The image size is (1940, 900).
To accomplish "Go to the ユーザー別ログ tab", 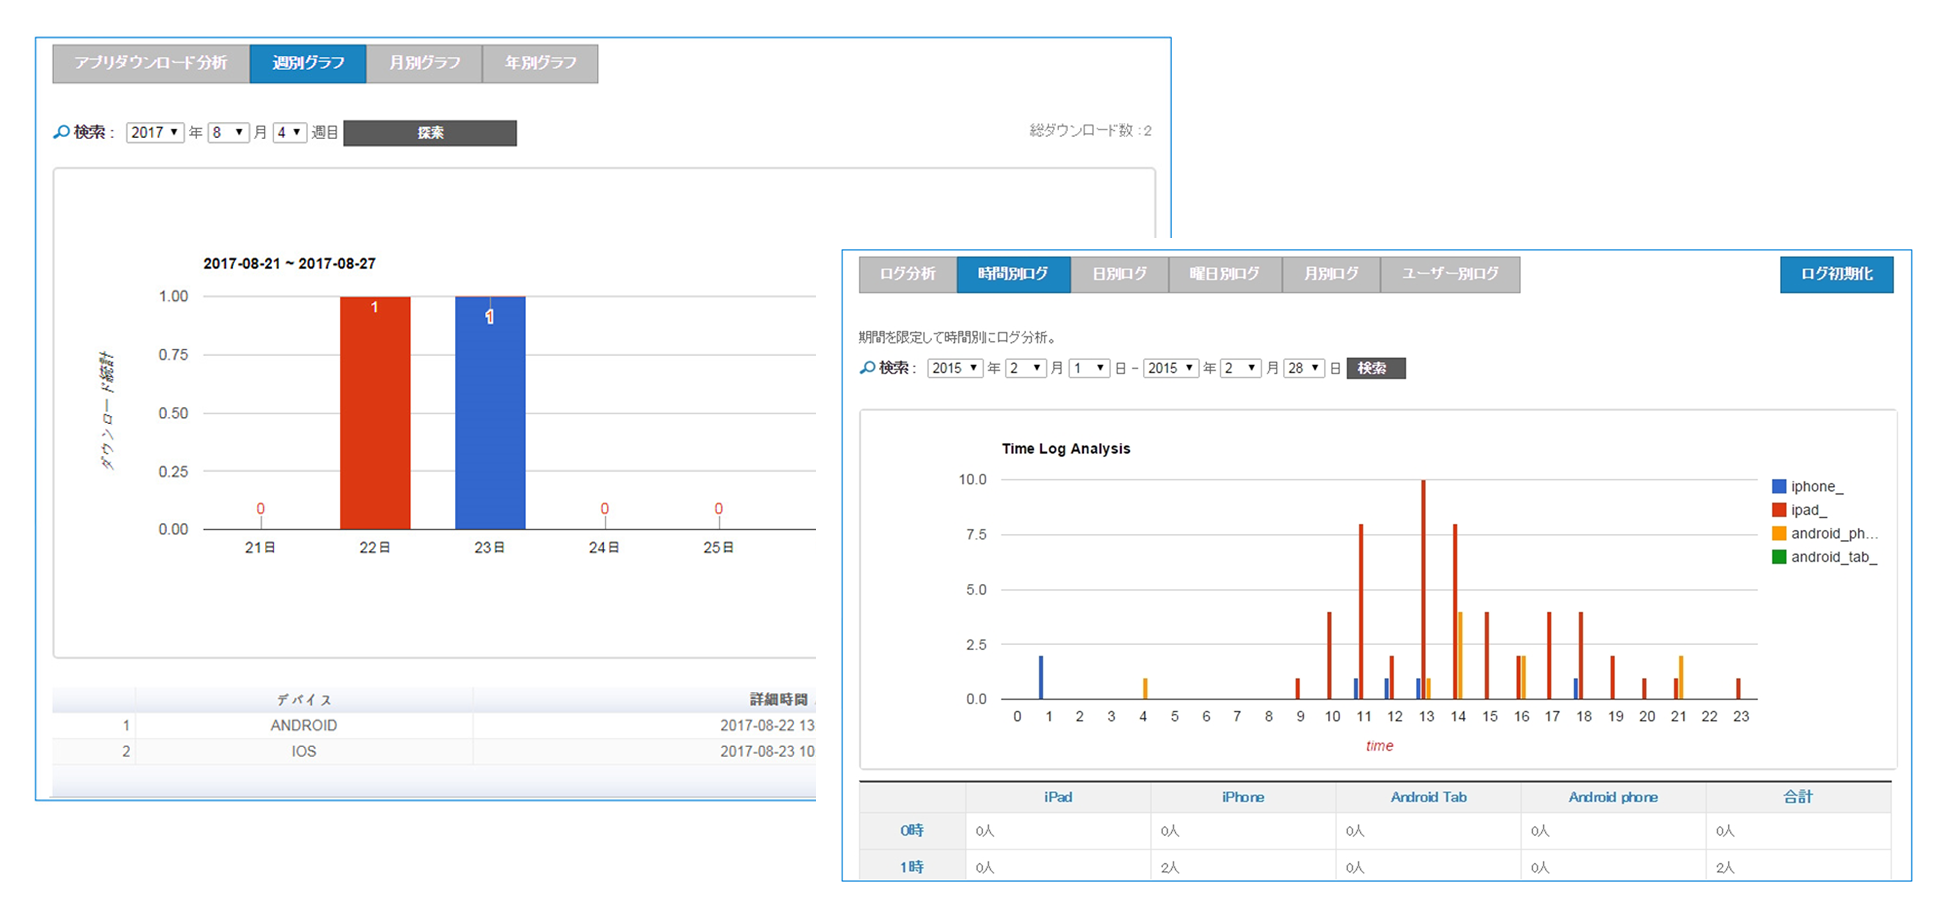I will 1450,274.
